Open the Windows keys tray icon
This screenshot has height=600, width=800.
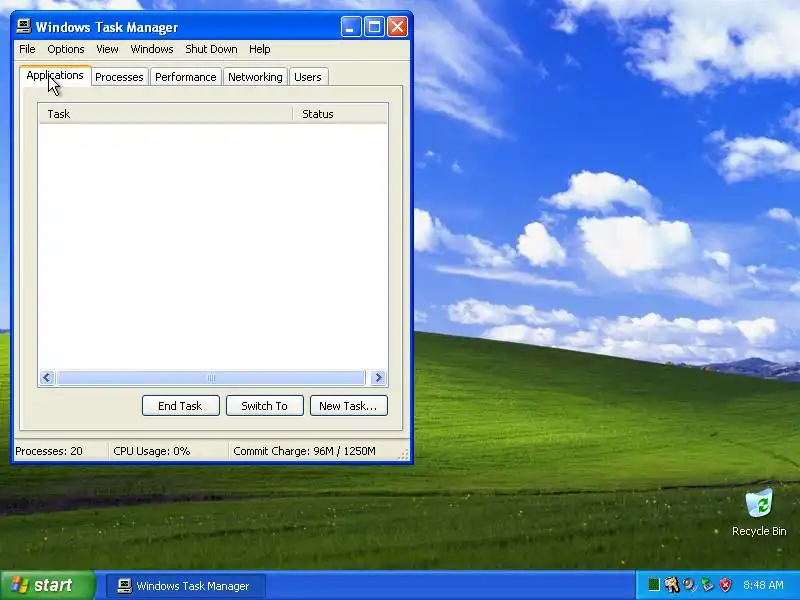pyautogui.click(x=671, y=585)
